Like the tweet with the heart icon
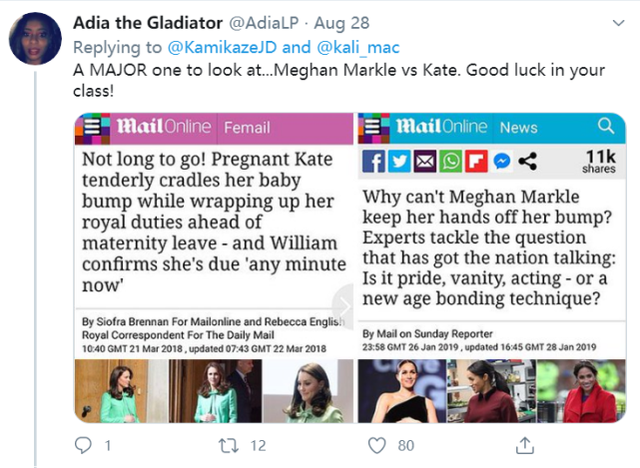The height and width of the screenshot is (468, 640). point(377,444)
